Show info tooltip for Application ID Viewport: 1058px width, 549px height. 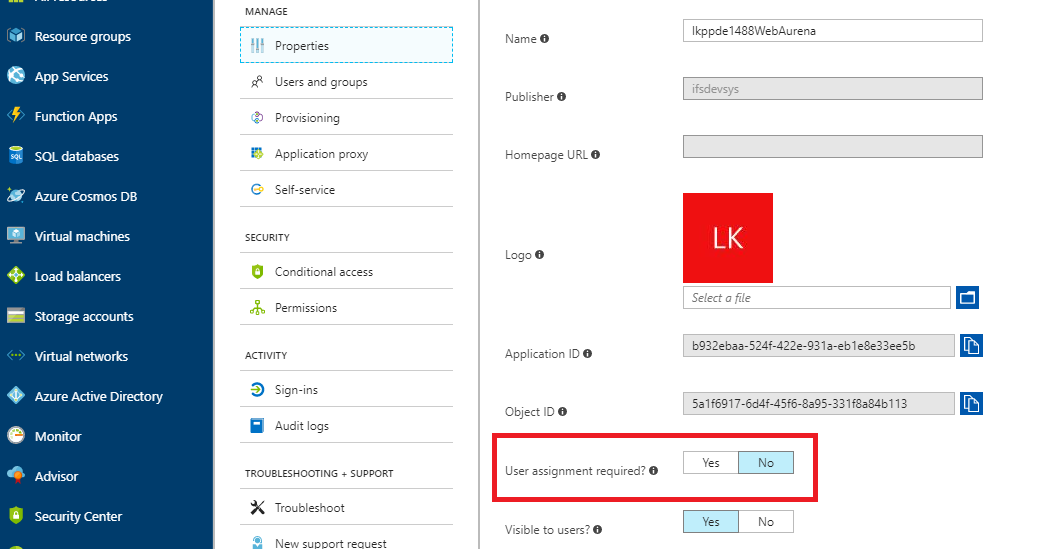(588, 353)
